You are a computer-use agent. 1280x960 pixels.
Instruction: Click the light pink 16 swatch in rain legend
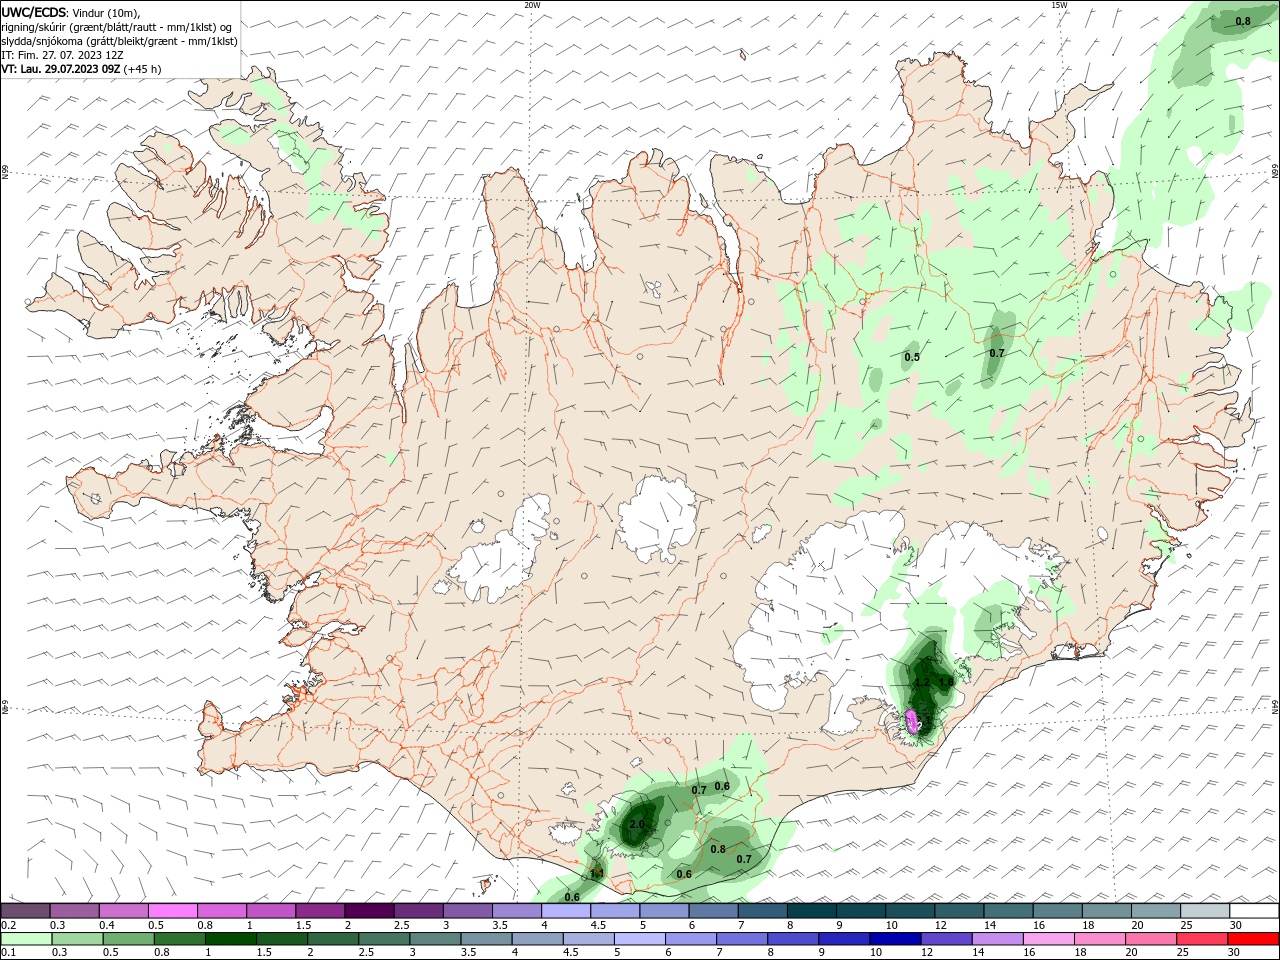1049,939
